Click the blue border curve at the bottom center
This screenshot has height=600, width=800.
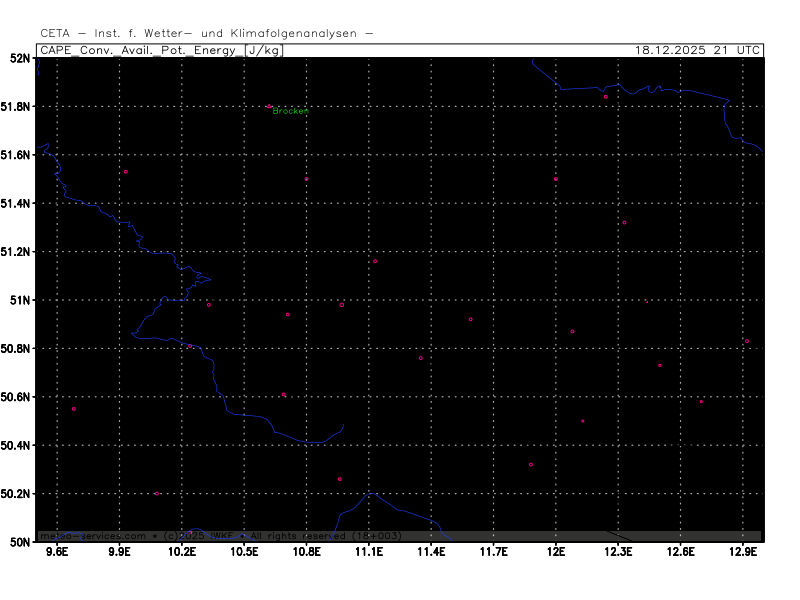pos(400,507)
